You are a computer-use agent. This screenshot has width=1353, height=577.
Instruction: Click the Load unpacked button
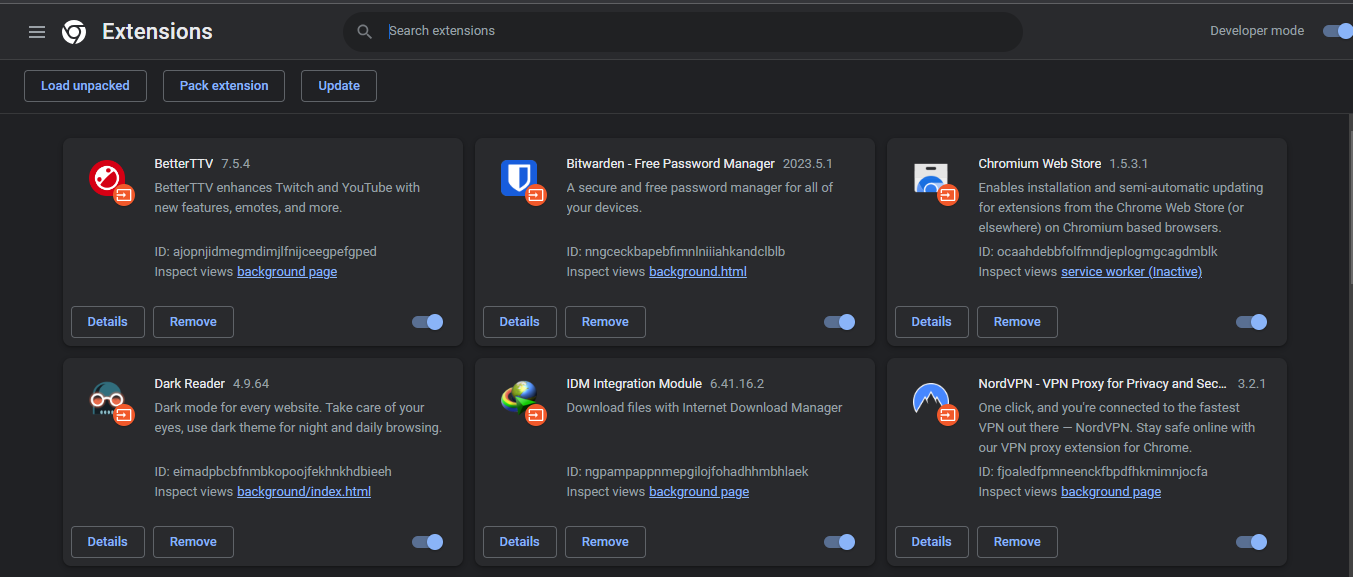85,85
